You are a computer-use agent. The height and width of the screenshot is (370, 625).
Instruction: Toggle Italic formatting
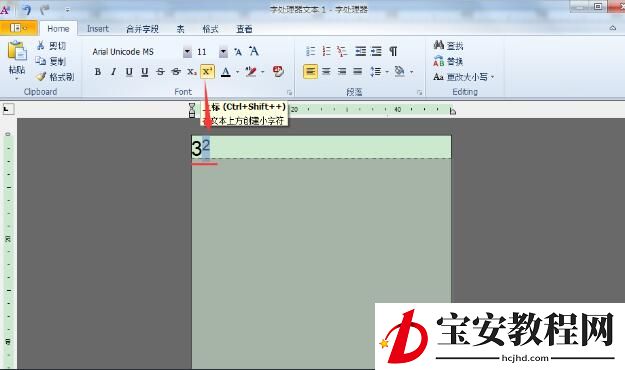point(113,72)
